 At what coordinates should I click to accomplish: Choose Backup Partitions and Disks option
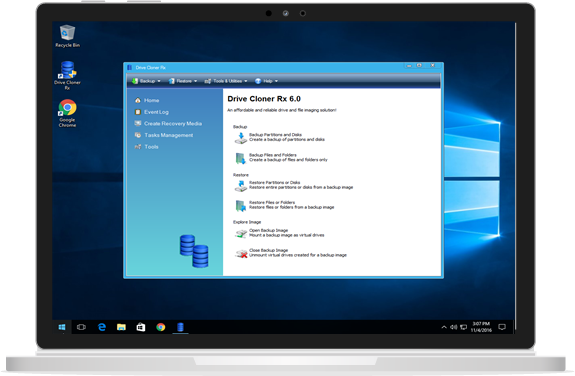coord(280,137)
